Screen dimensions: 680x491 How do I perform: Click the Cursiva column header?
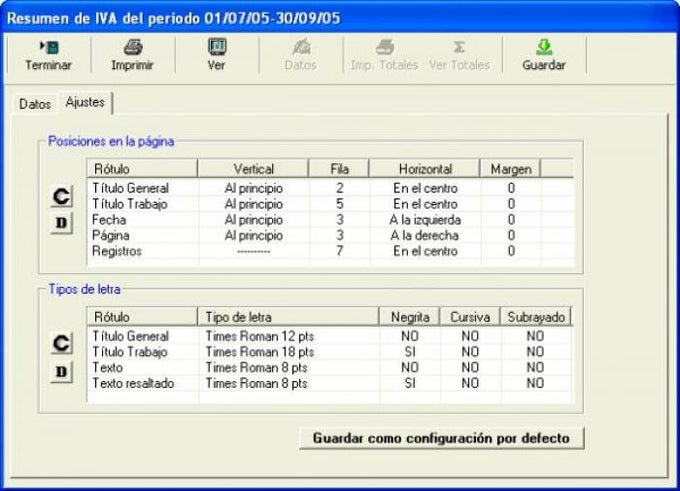tap(470, 317)
